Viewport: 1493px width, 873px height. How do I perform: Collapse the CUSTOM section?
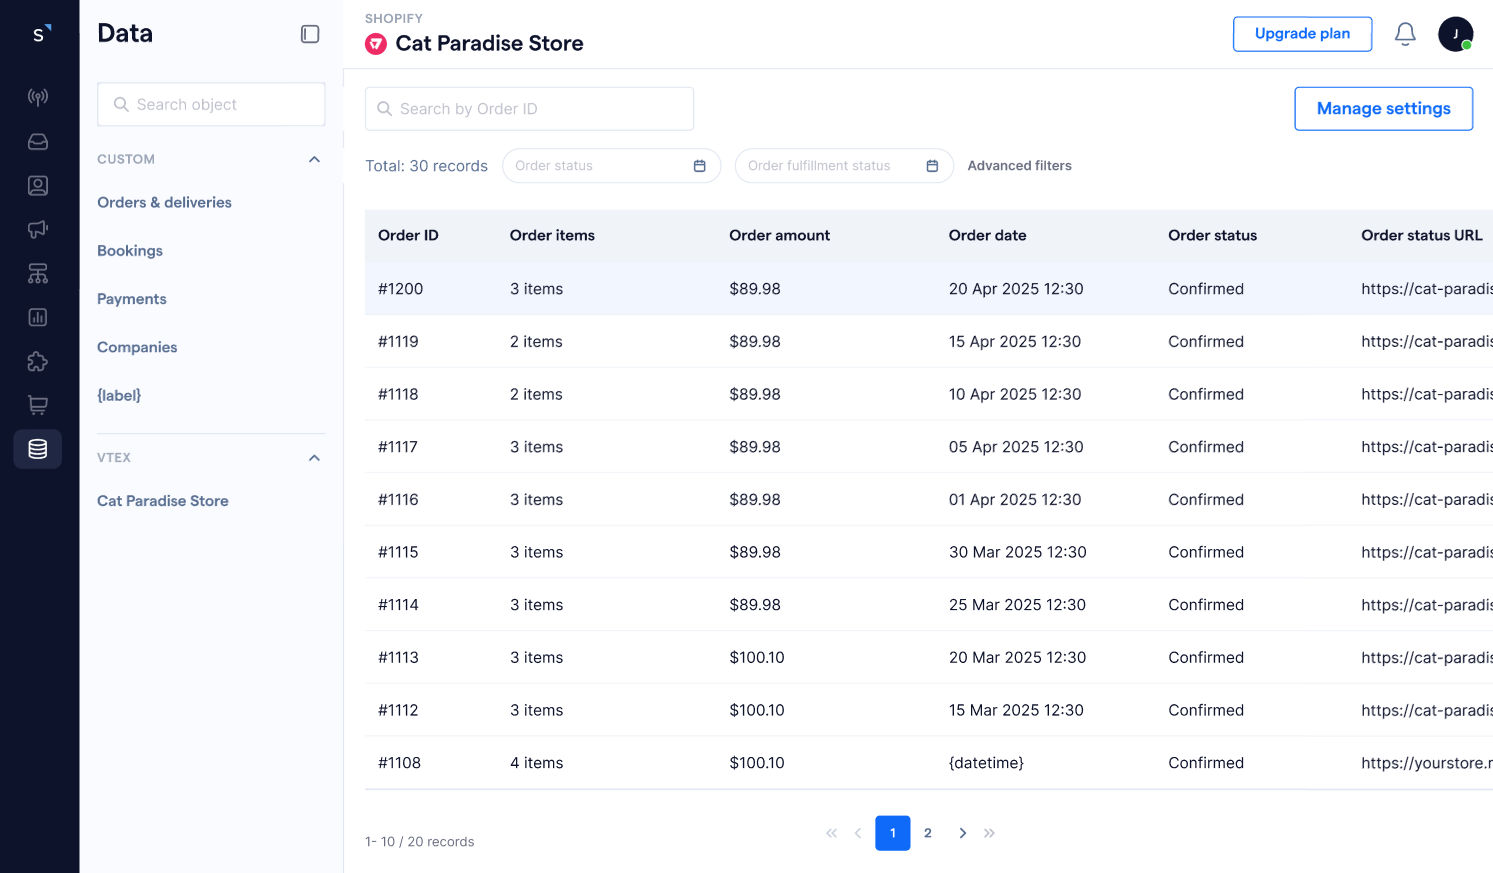[x=314, y=159]
